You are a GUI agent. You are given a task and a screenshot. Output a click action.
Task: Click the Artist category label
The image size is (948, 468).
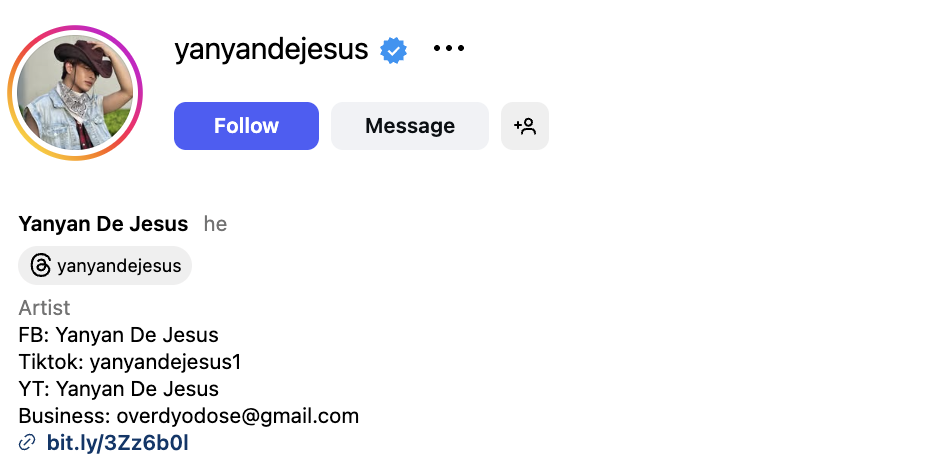44,308
